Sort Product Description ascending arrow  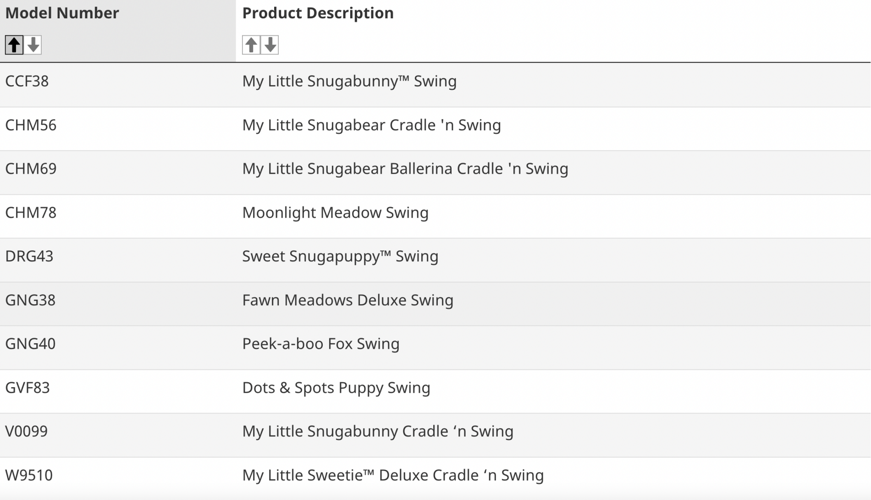(251, 44)
